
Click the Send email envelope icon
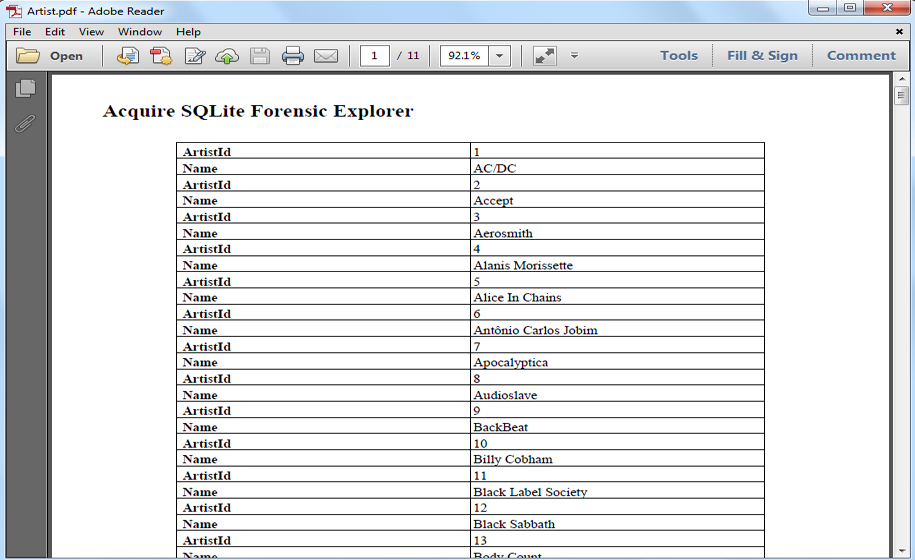point(326,56)
